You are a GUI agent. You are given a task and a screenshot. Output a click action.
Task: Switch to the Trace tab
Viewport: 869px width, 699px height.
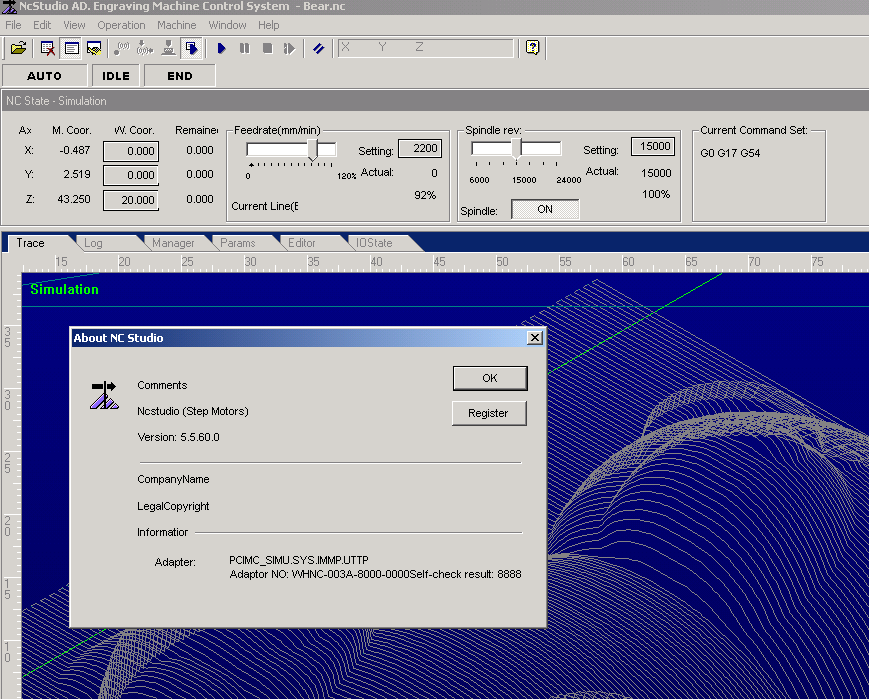(x=30, y=243)
